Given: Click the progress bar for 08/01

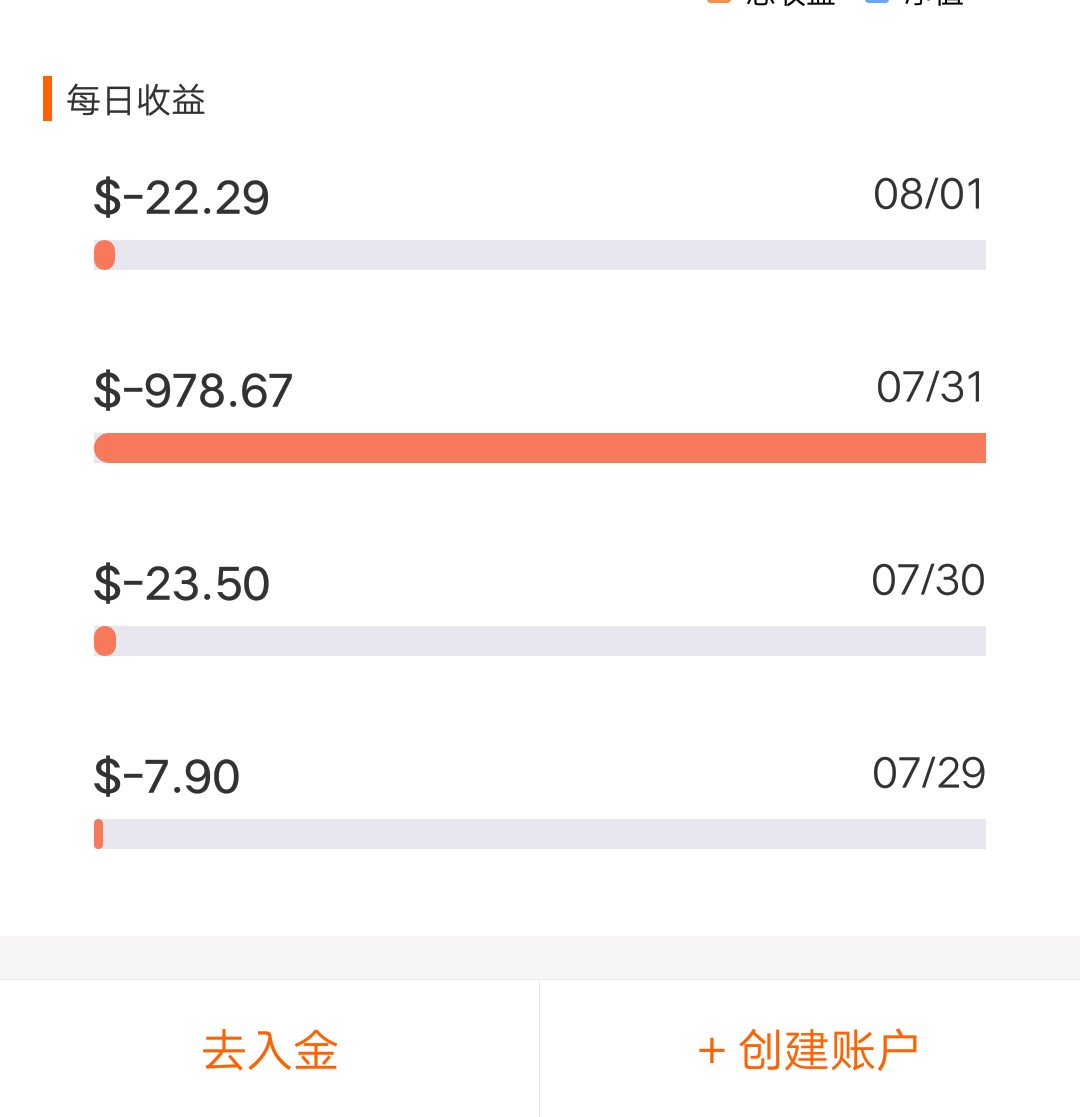Looking at the screenshot, I should click(x=540, y=255).
